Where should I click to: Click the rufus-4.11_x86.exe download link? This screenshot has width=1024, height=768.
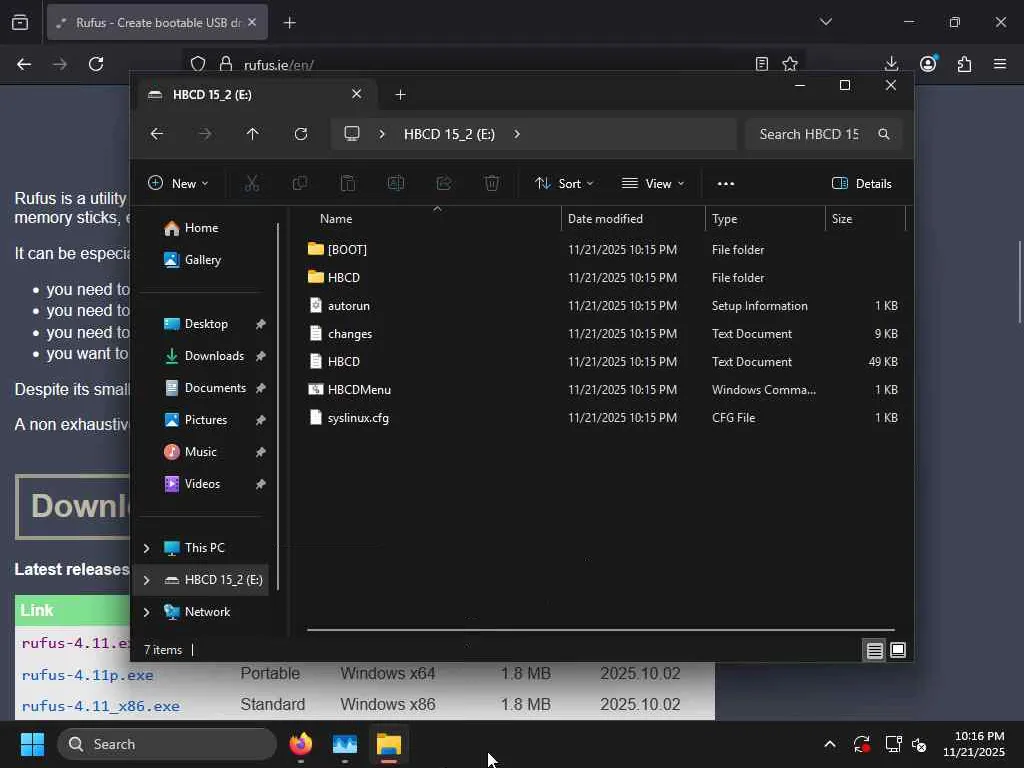click(x=101, y=707)
